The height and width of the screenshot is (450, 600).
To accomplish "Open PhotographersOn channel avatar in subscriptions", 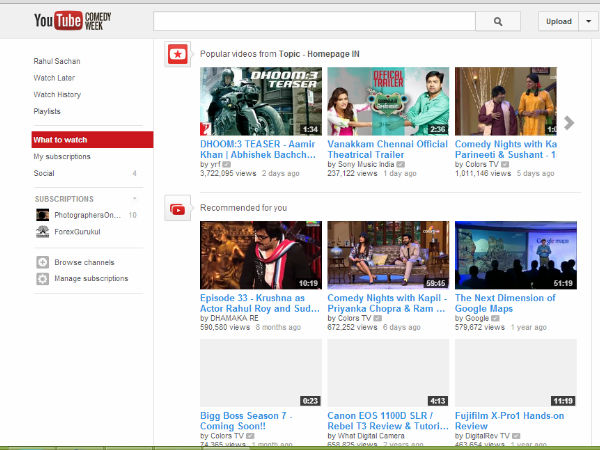I will [42, 215].
